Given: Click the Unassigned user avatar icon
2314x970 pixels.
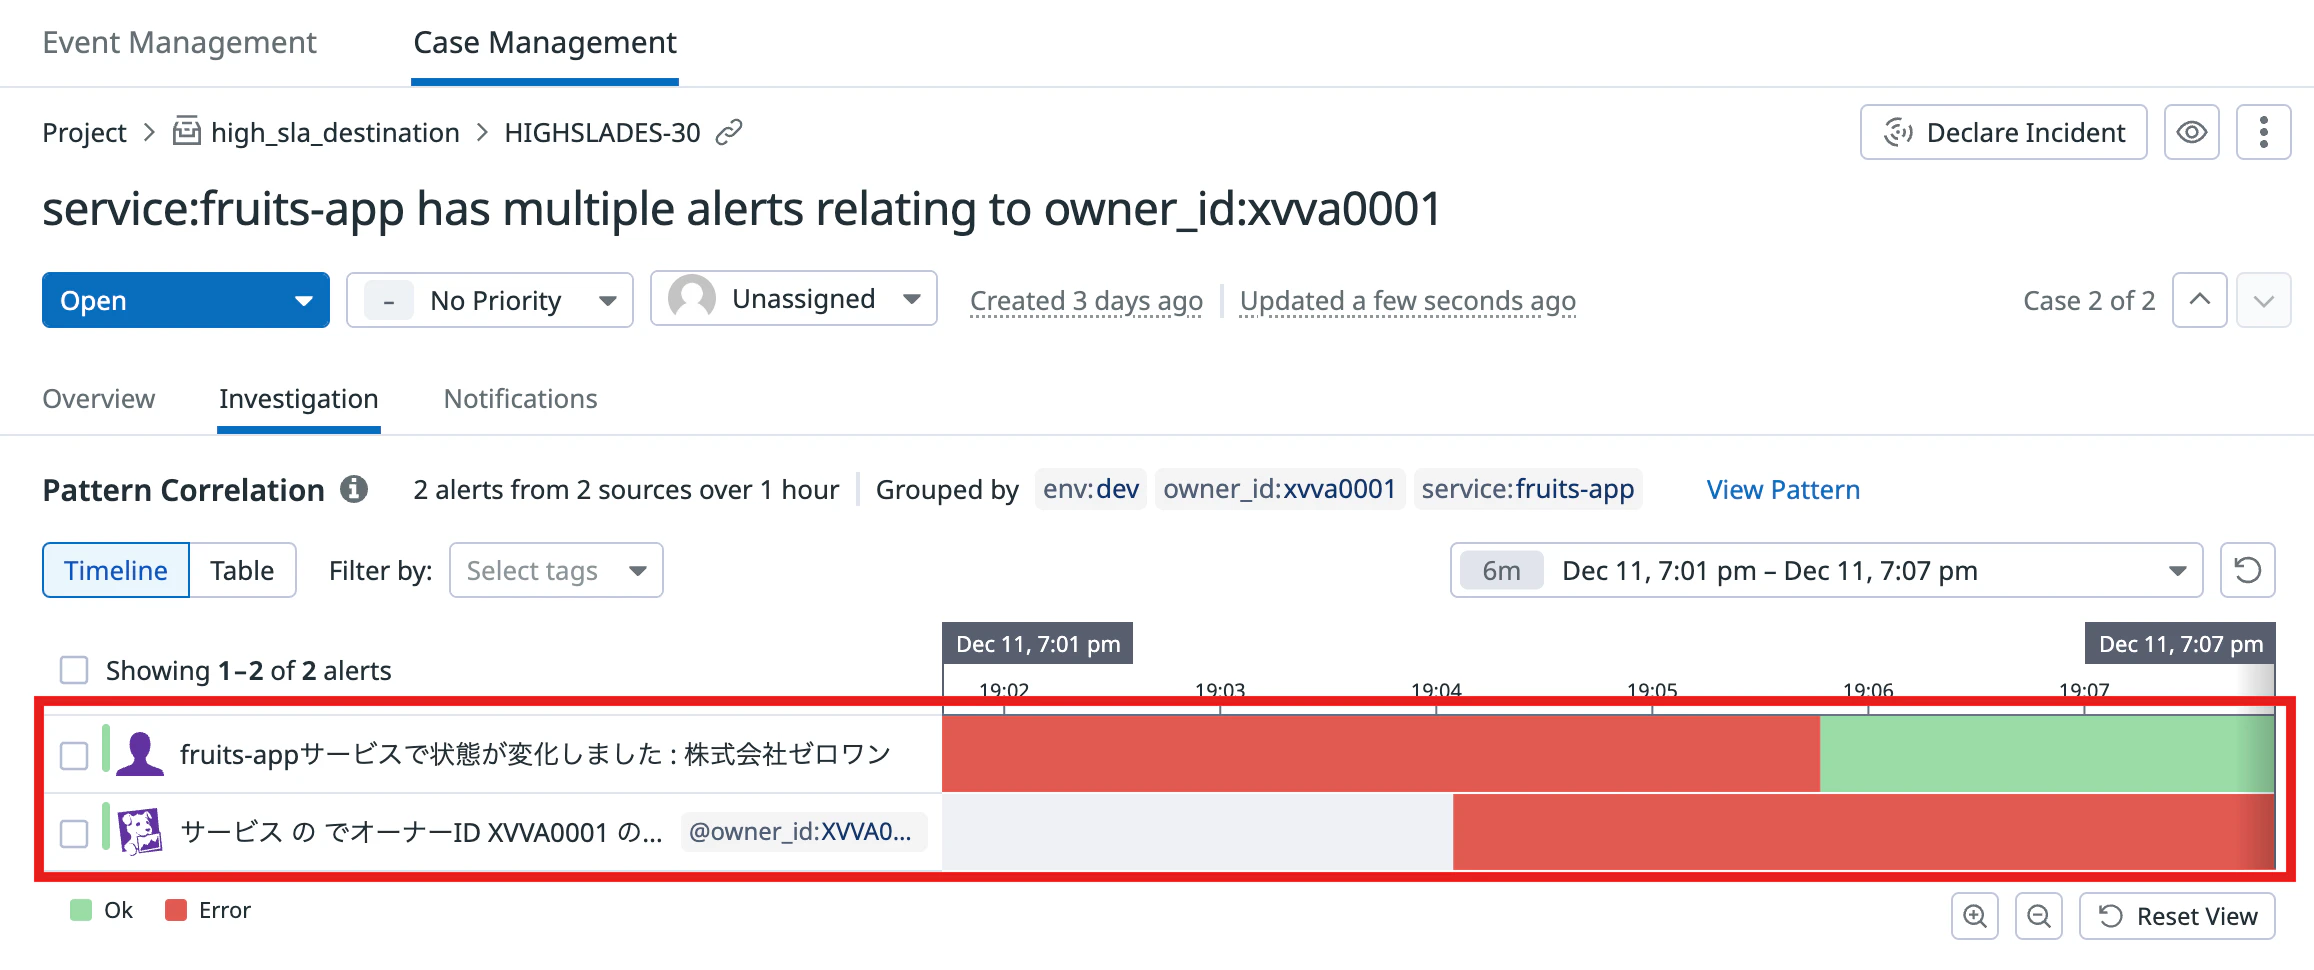Looking at the screenshot, I should [x=692, y=298].
